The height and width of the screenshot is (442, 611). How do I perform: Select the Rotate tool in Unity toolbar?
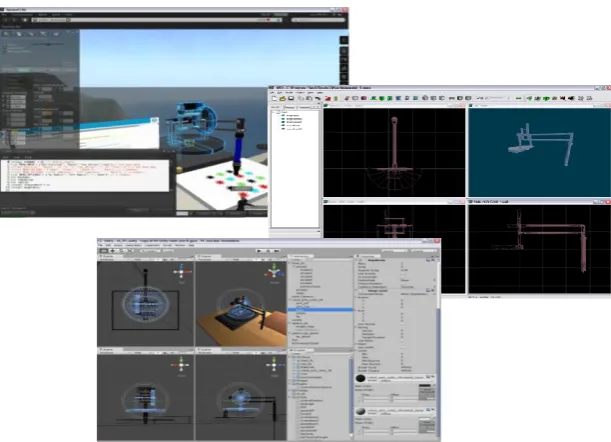[x=122, y=251]
